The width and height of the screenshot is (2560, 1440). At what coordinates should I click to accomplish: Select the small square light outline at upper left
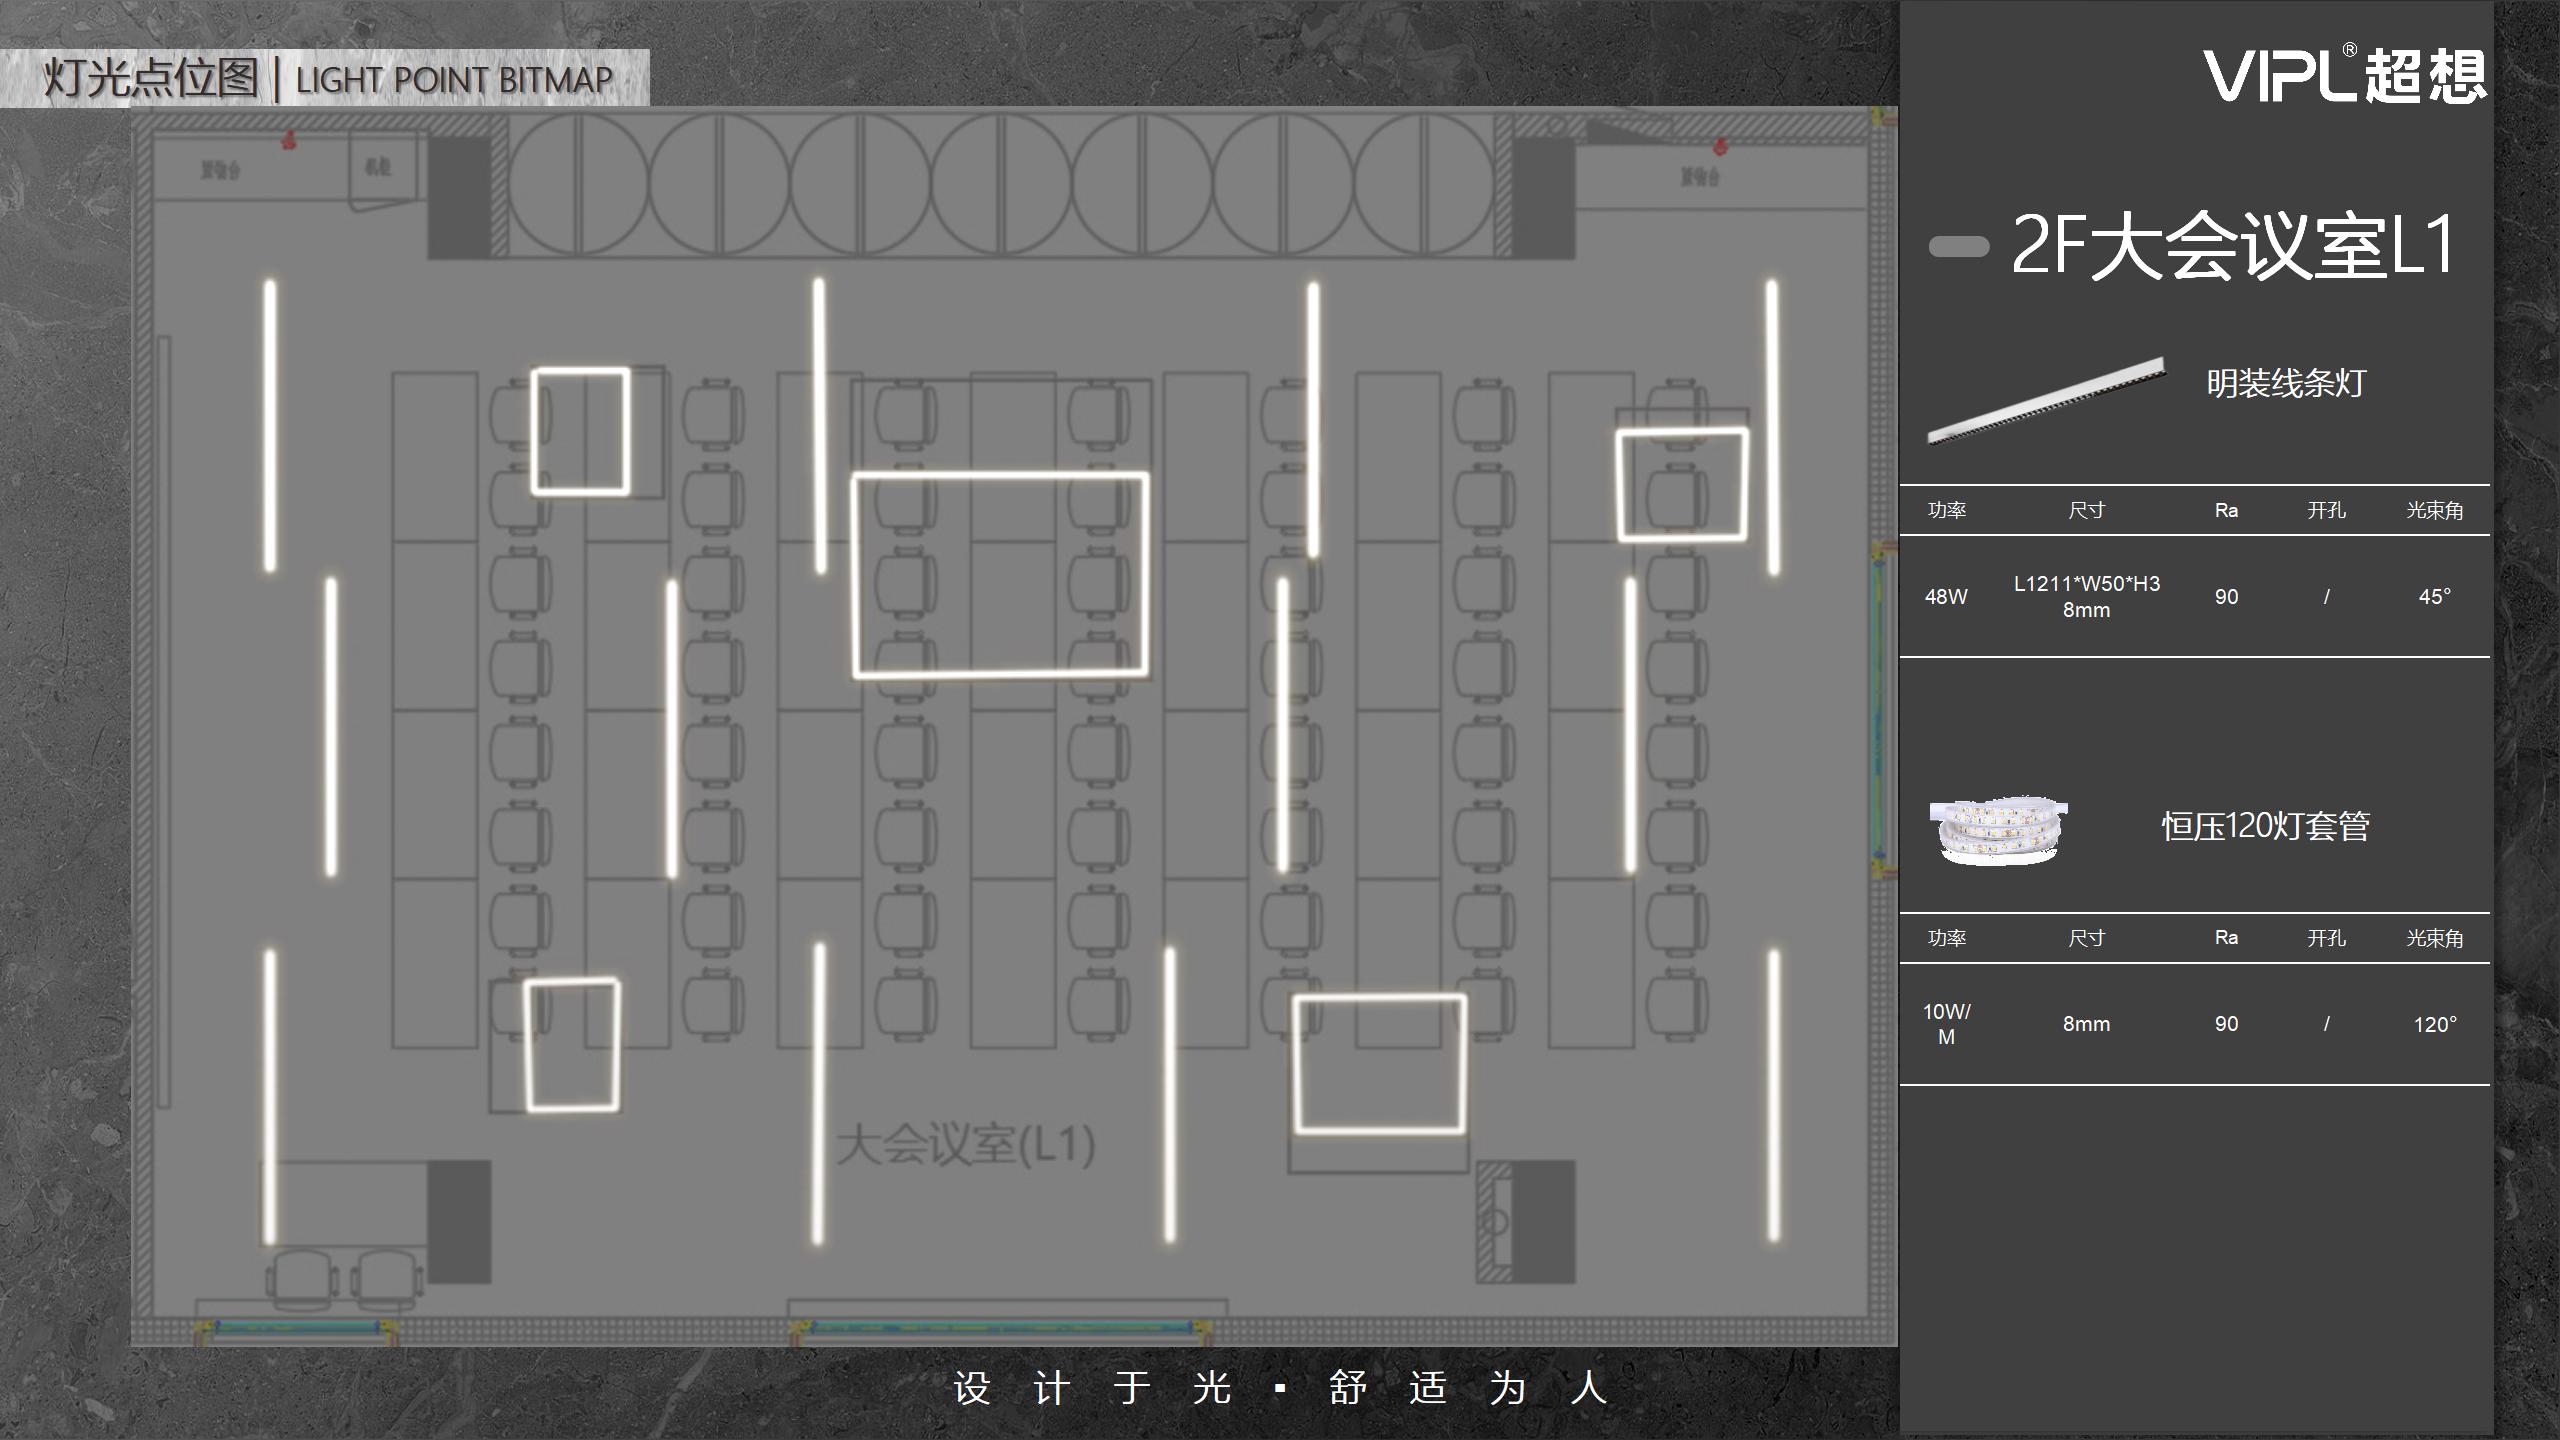pos(580,431)
